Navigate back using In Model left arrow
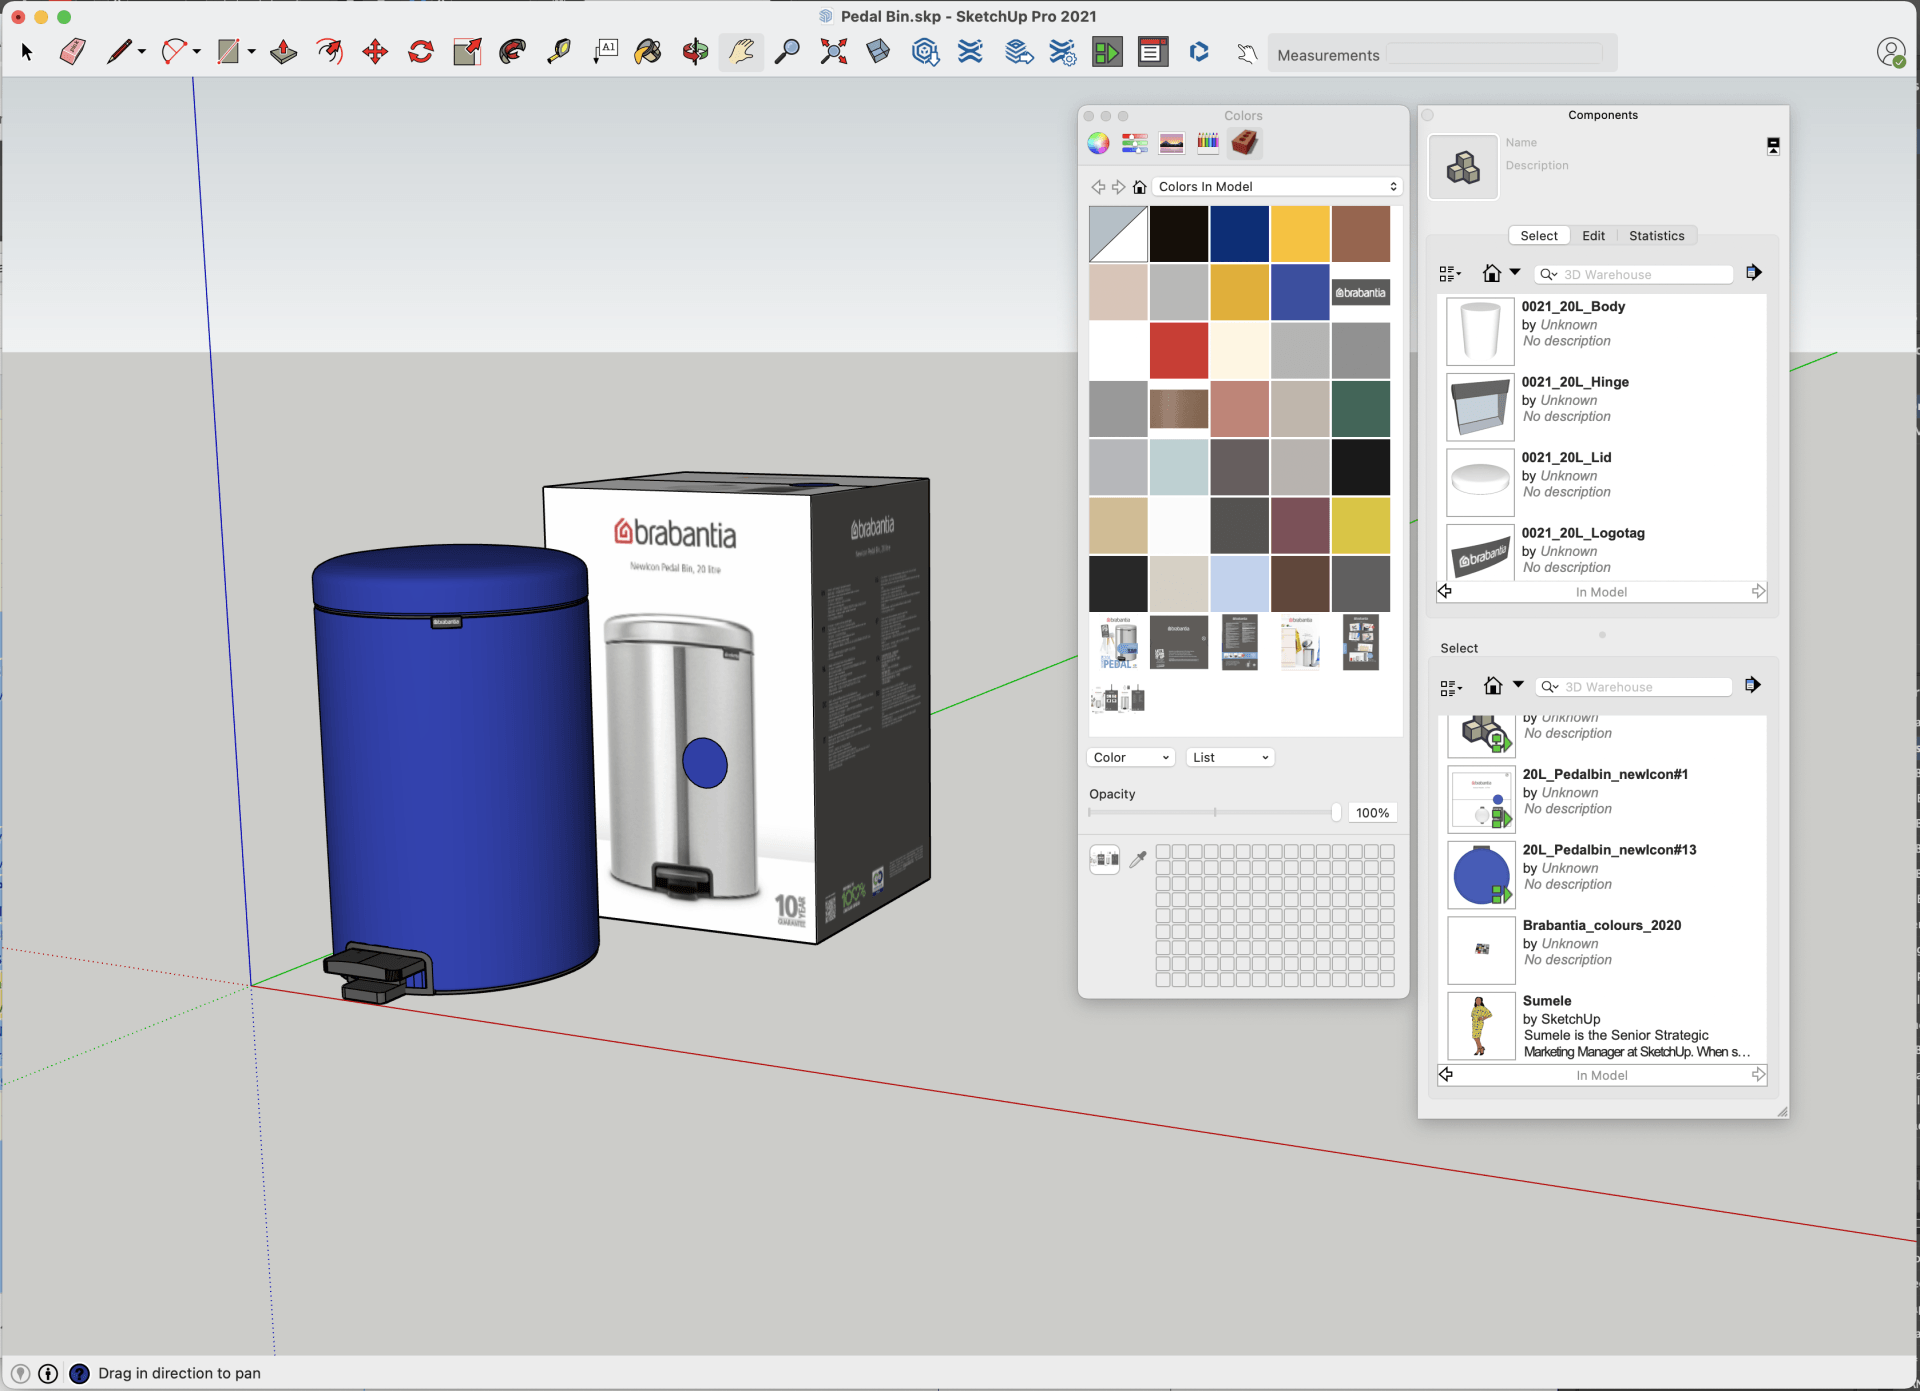Image resolution: width=1920 pixels, height=1391 pixels. point(1444,591)
